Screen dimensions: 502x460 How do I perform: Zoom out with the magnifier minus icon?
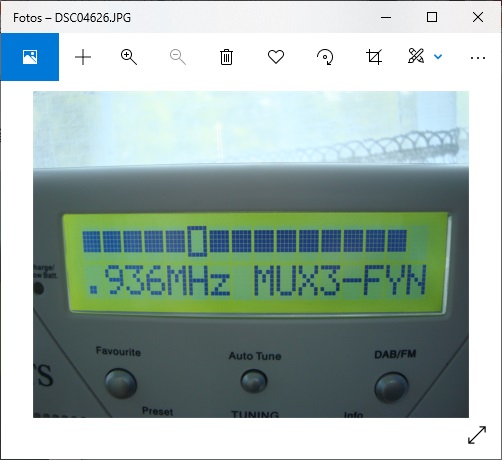(x=178, y=57)
